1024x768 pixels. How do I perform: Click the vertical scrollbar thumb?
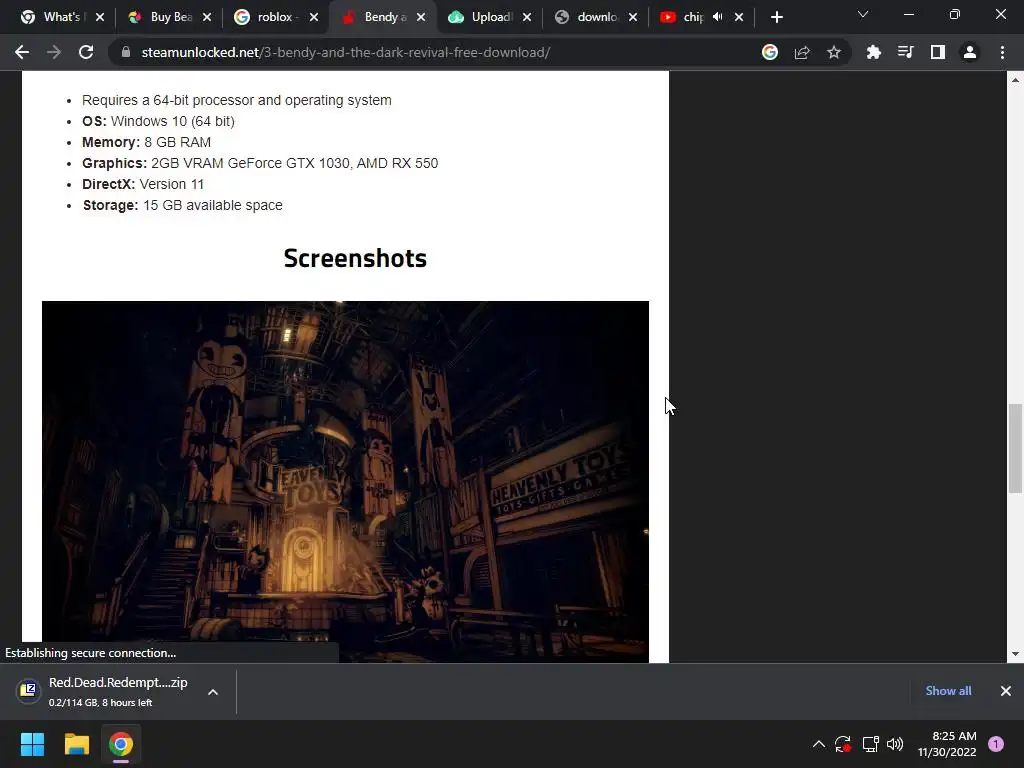pos(1015,448)
